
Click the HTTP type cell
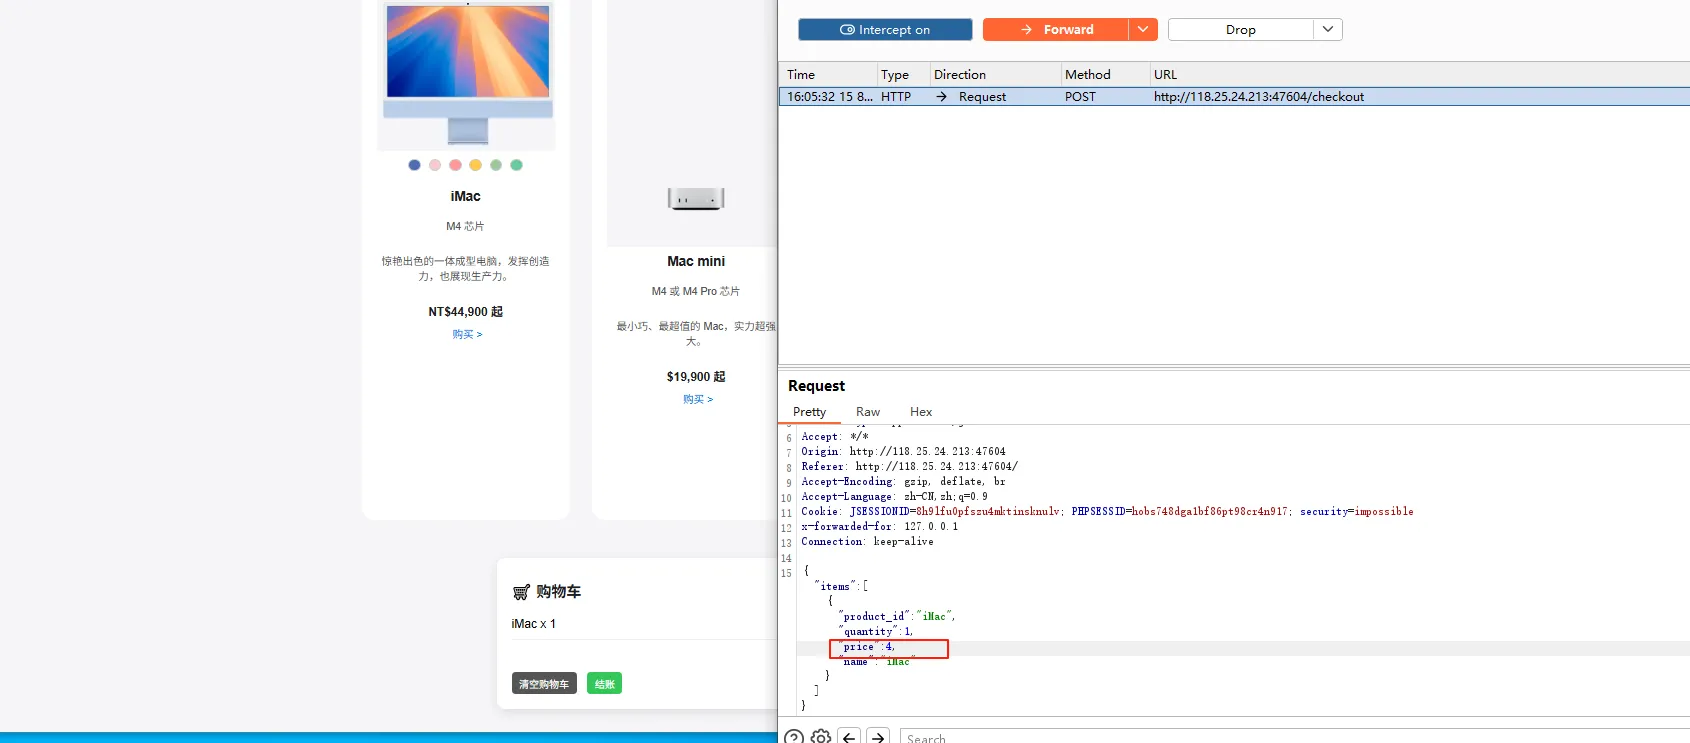click(896, 97)
